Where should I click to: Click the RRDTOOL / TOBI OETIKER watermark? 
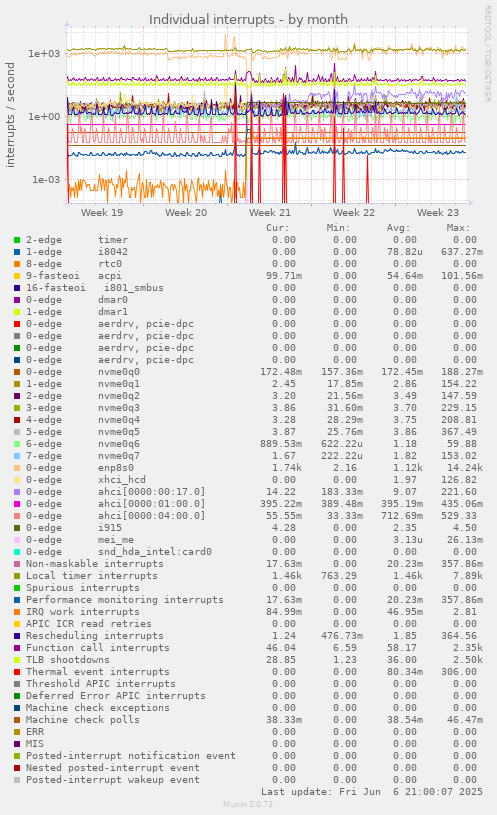coord(488,54)
